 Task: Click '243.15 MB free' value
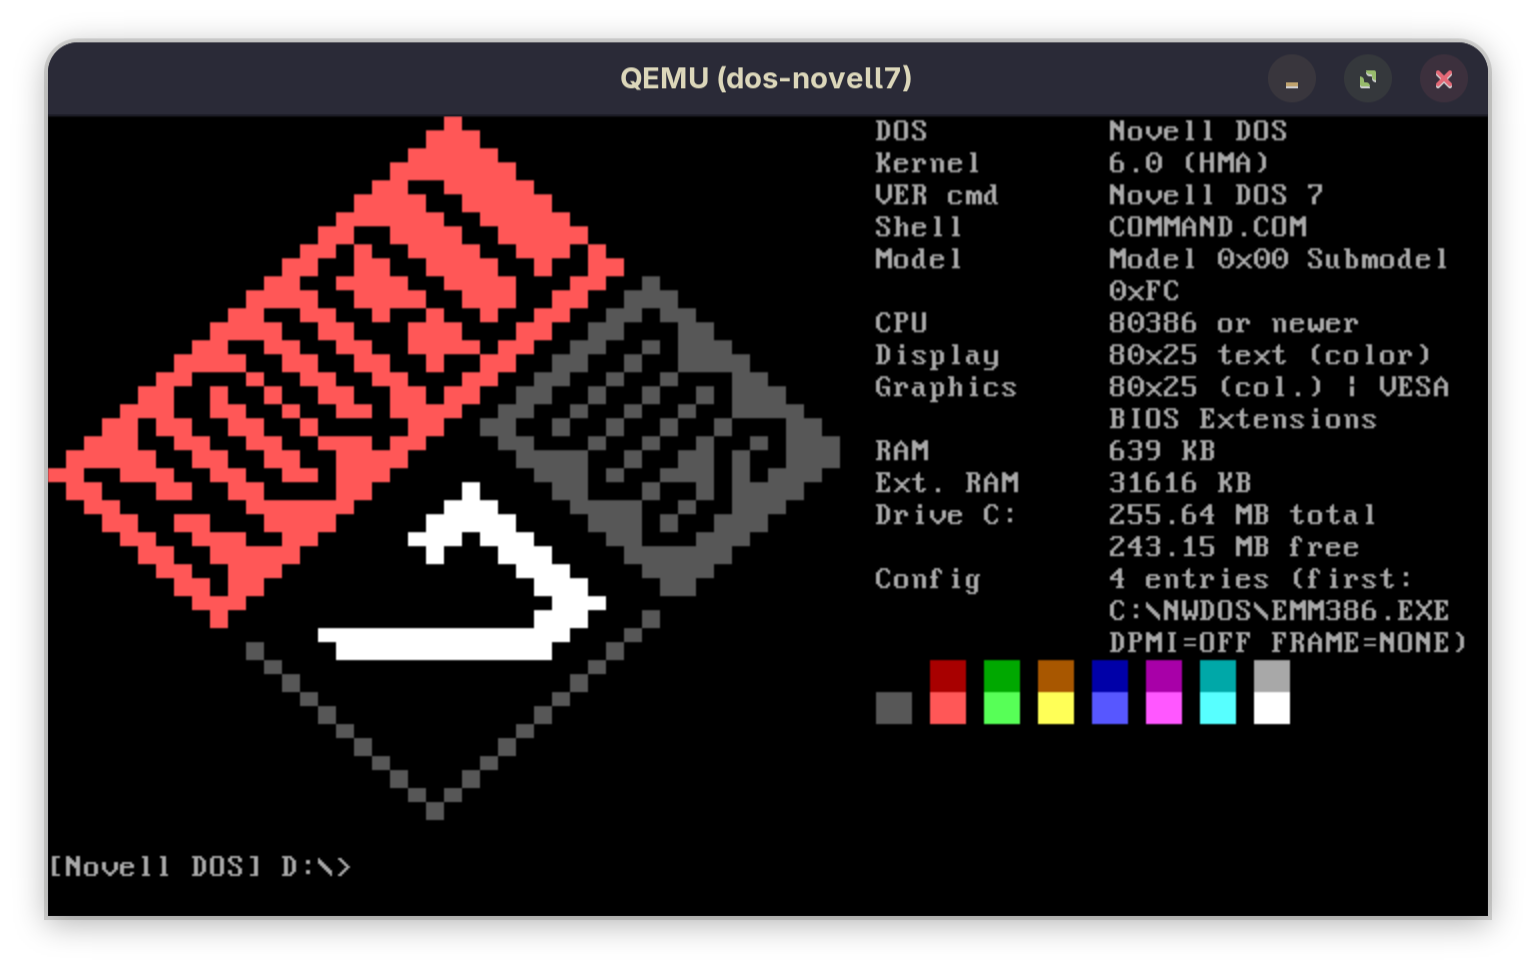pyautogui.click(x=1234, y=547)
